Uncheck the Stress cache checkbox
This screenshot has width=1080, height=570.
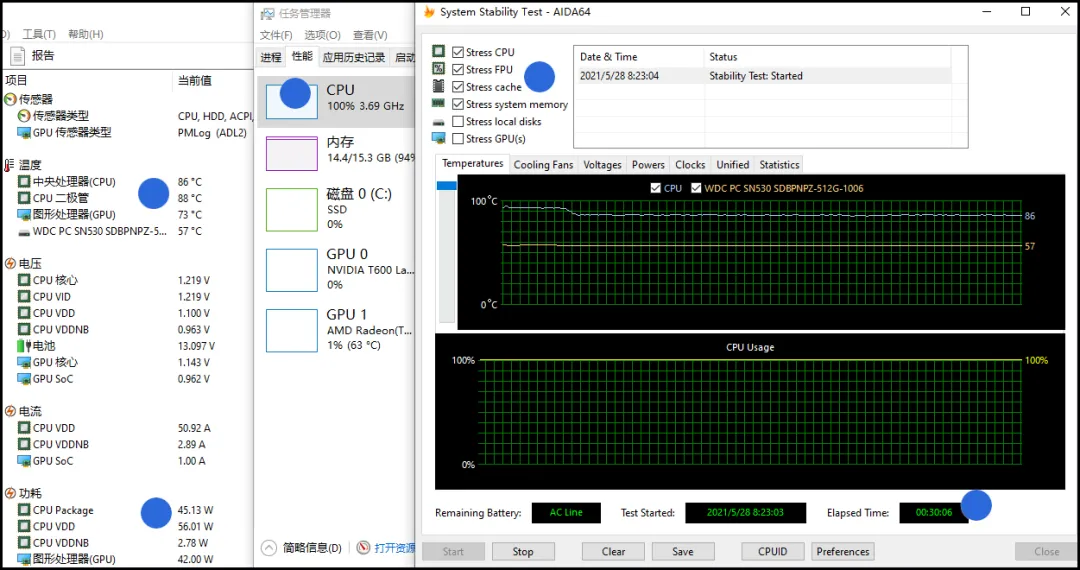click(458, 87)
